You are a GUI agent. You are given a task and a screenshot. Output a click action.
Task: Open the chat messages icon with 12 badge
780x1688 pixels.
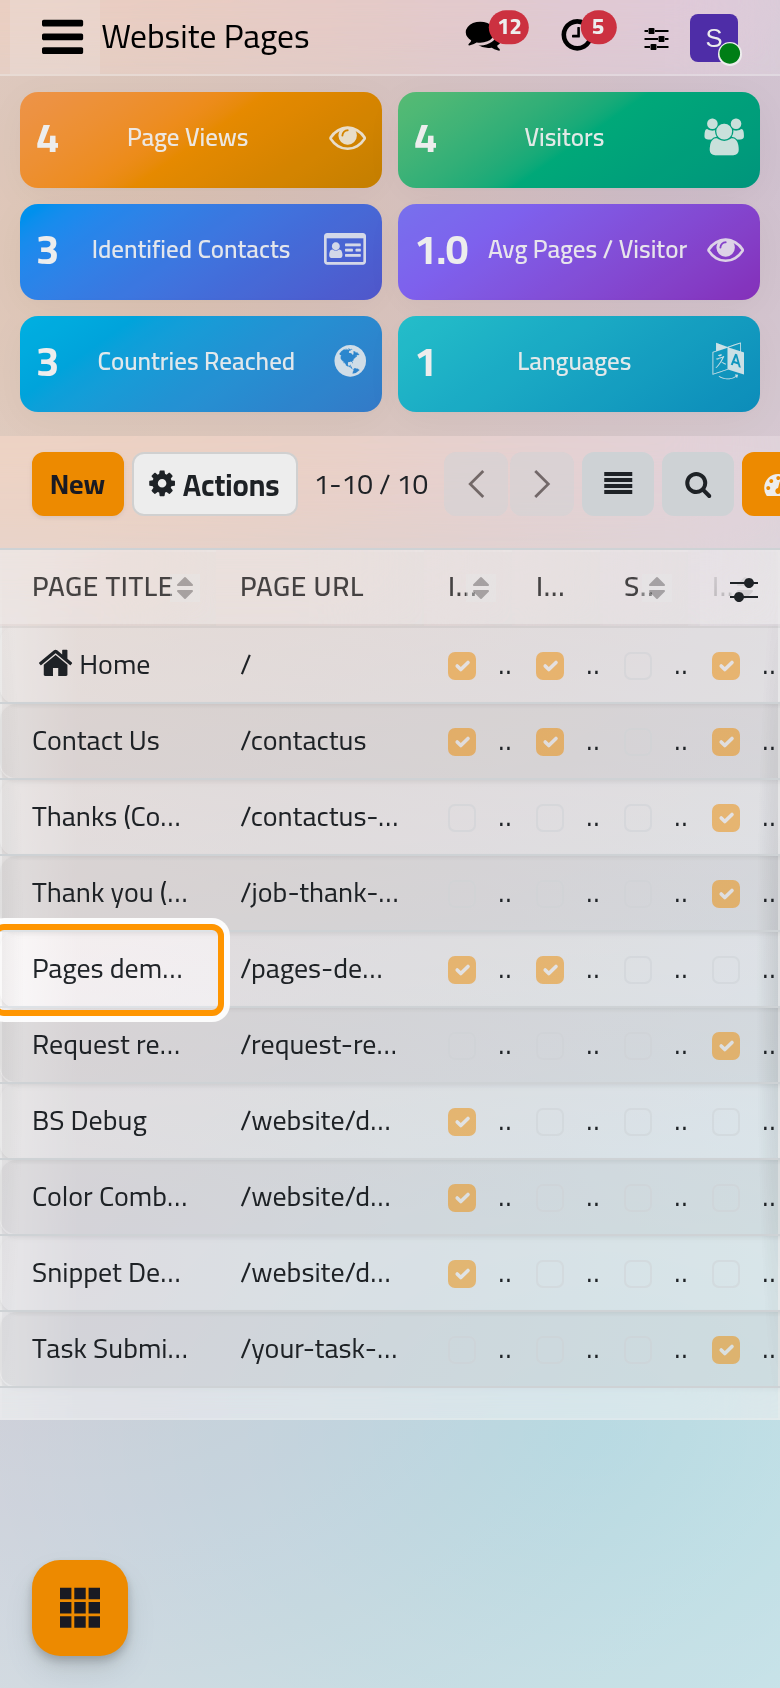pyautogui.click(x=485, y=37)
